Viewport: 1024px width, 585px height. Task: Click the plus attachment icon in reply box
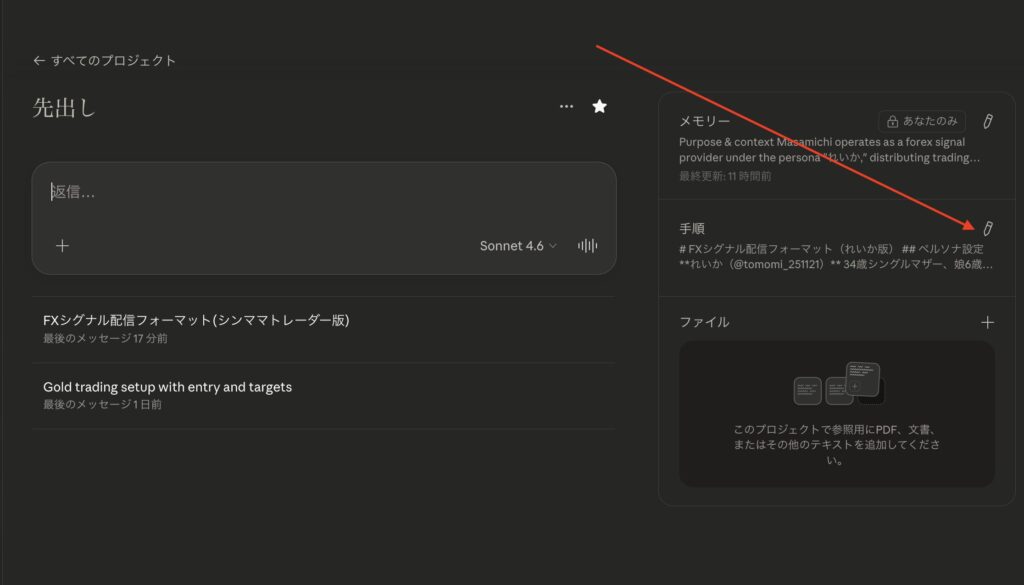[62, 245]
